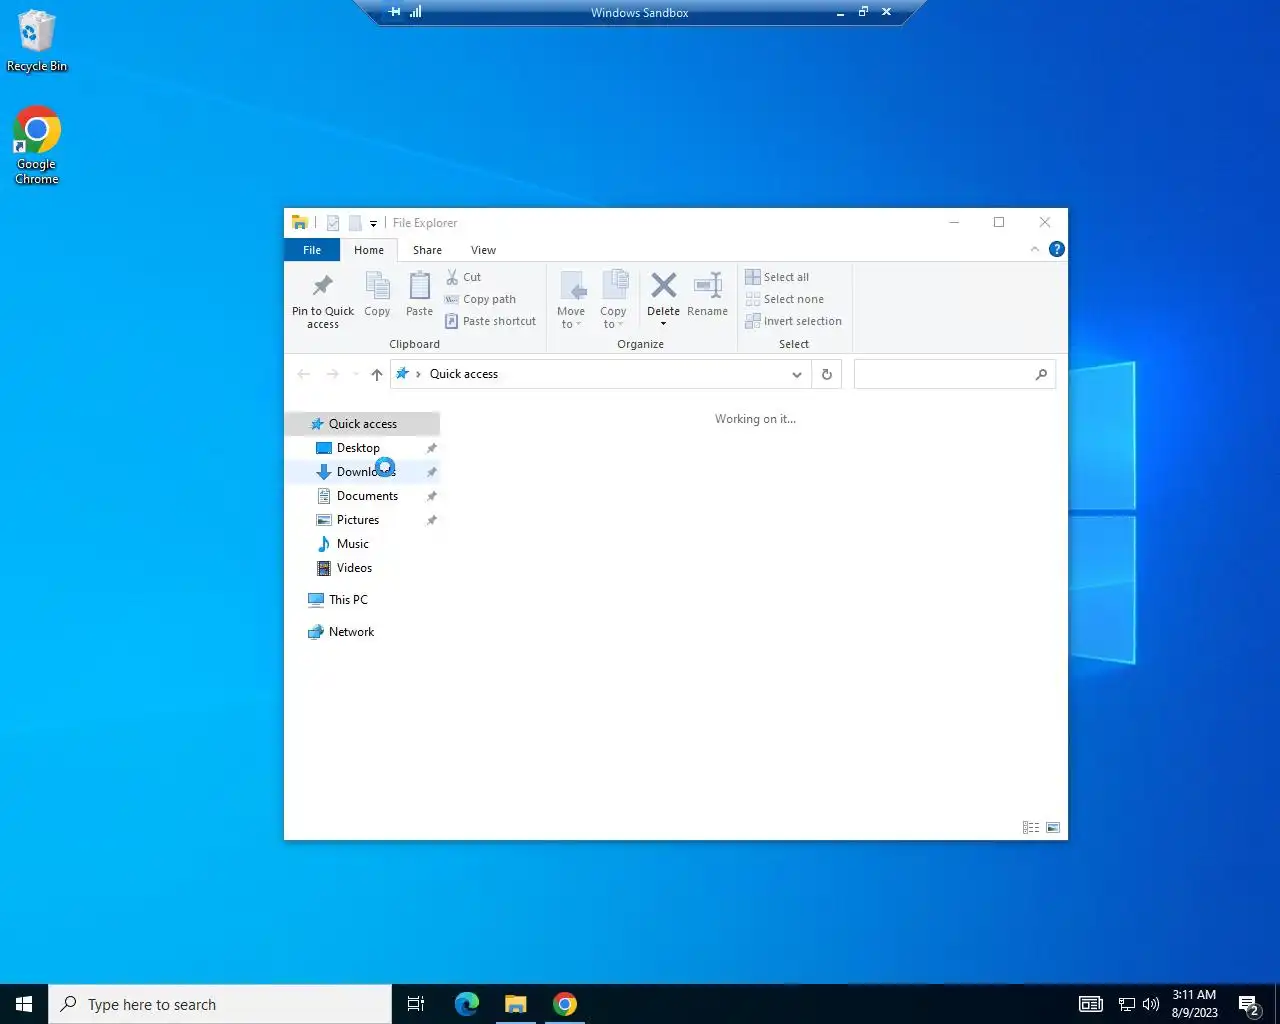Open the volume tray icon
Image resolution: width=1280 pixels, height=1024 pixels.
[1151, 1004]
